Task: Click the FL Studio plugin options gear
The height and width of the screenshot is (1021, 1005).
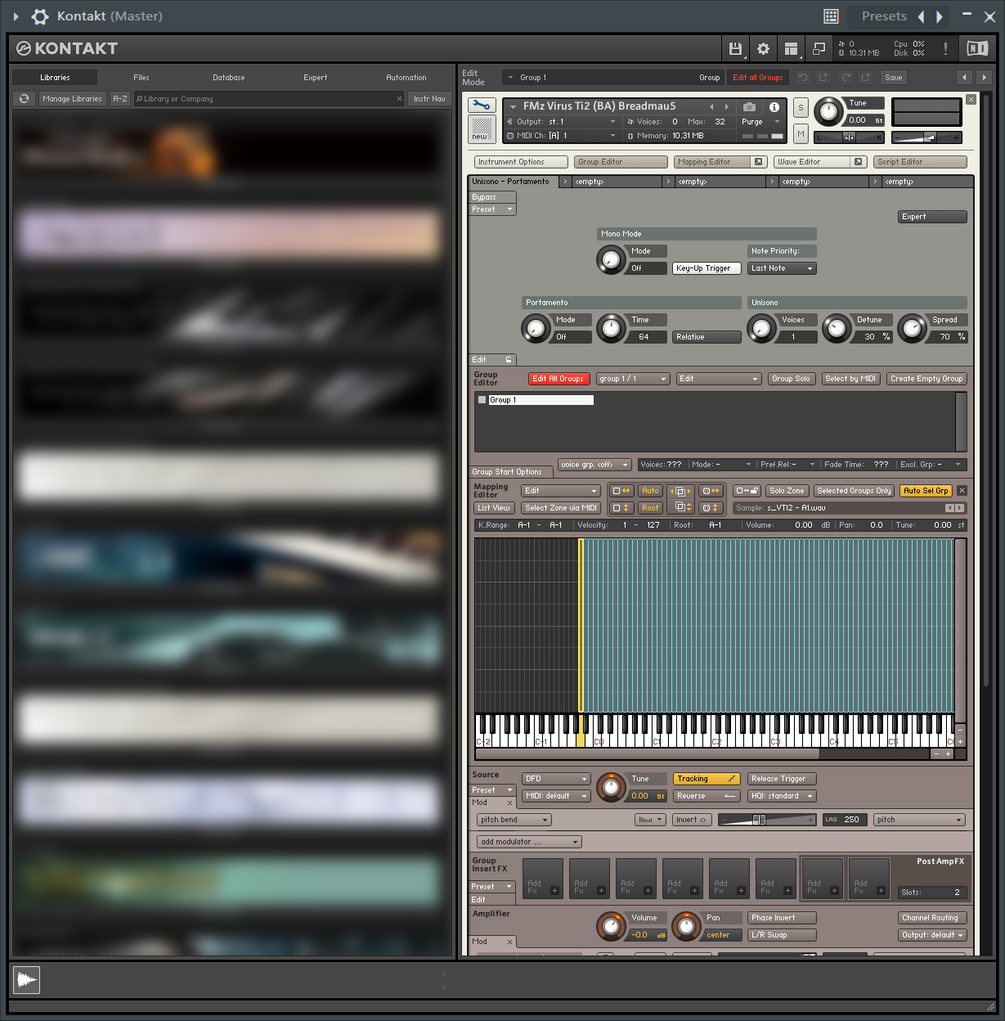Action: click(x=40, y=16)
